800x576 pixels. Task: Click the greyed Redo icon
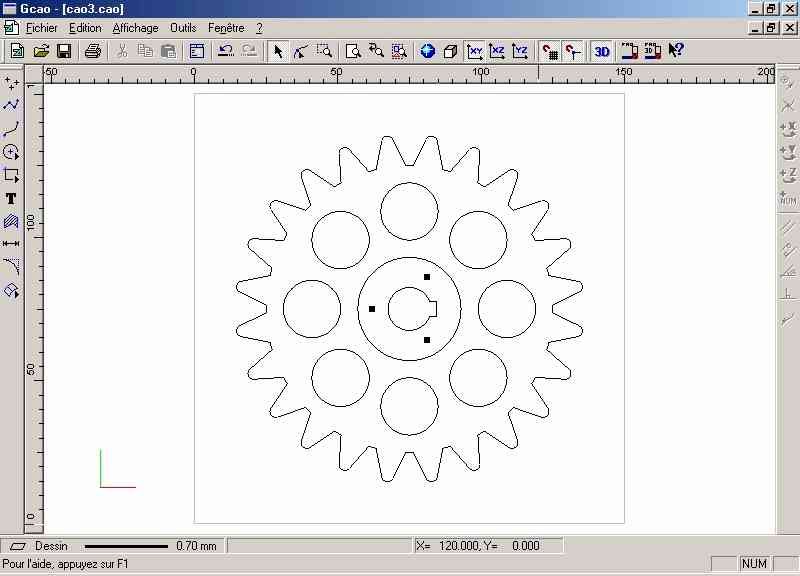point(249,51)
